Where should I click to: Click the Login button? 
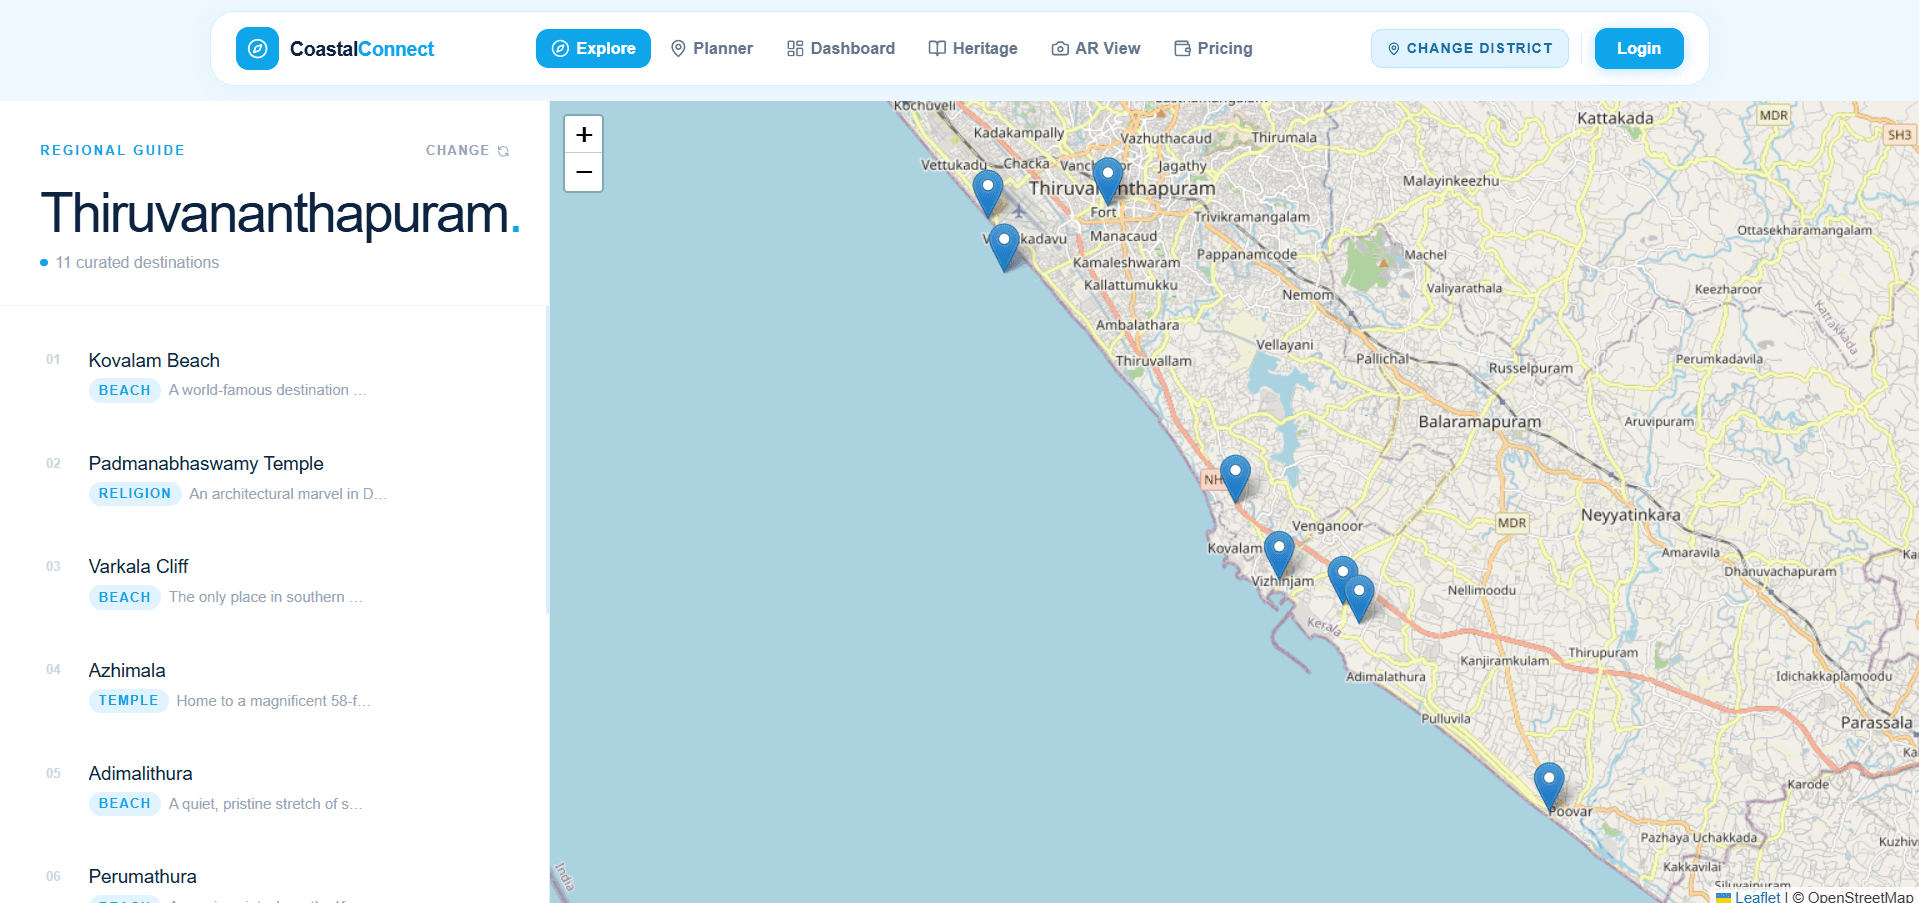click(x=1638, y=48)
